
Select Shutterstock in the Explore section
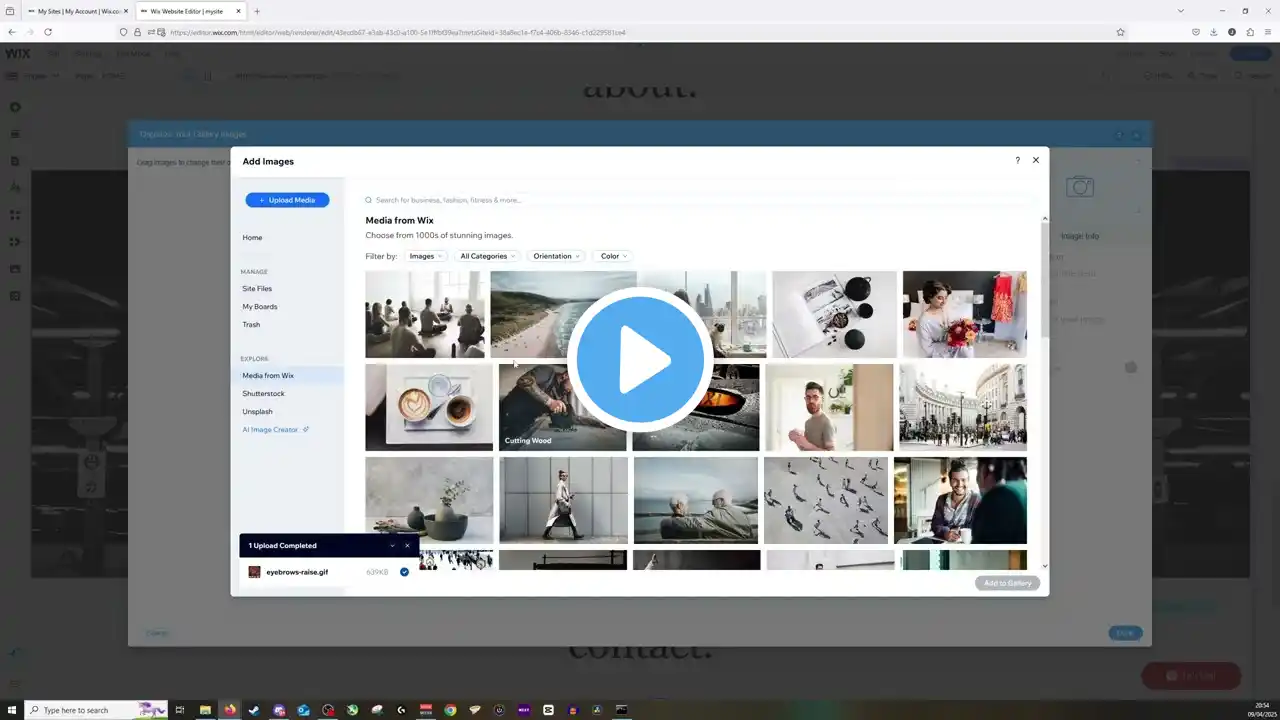click(263, 394)
